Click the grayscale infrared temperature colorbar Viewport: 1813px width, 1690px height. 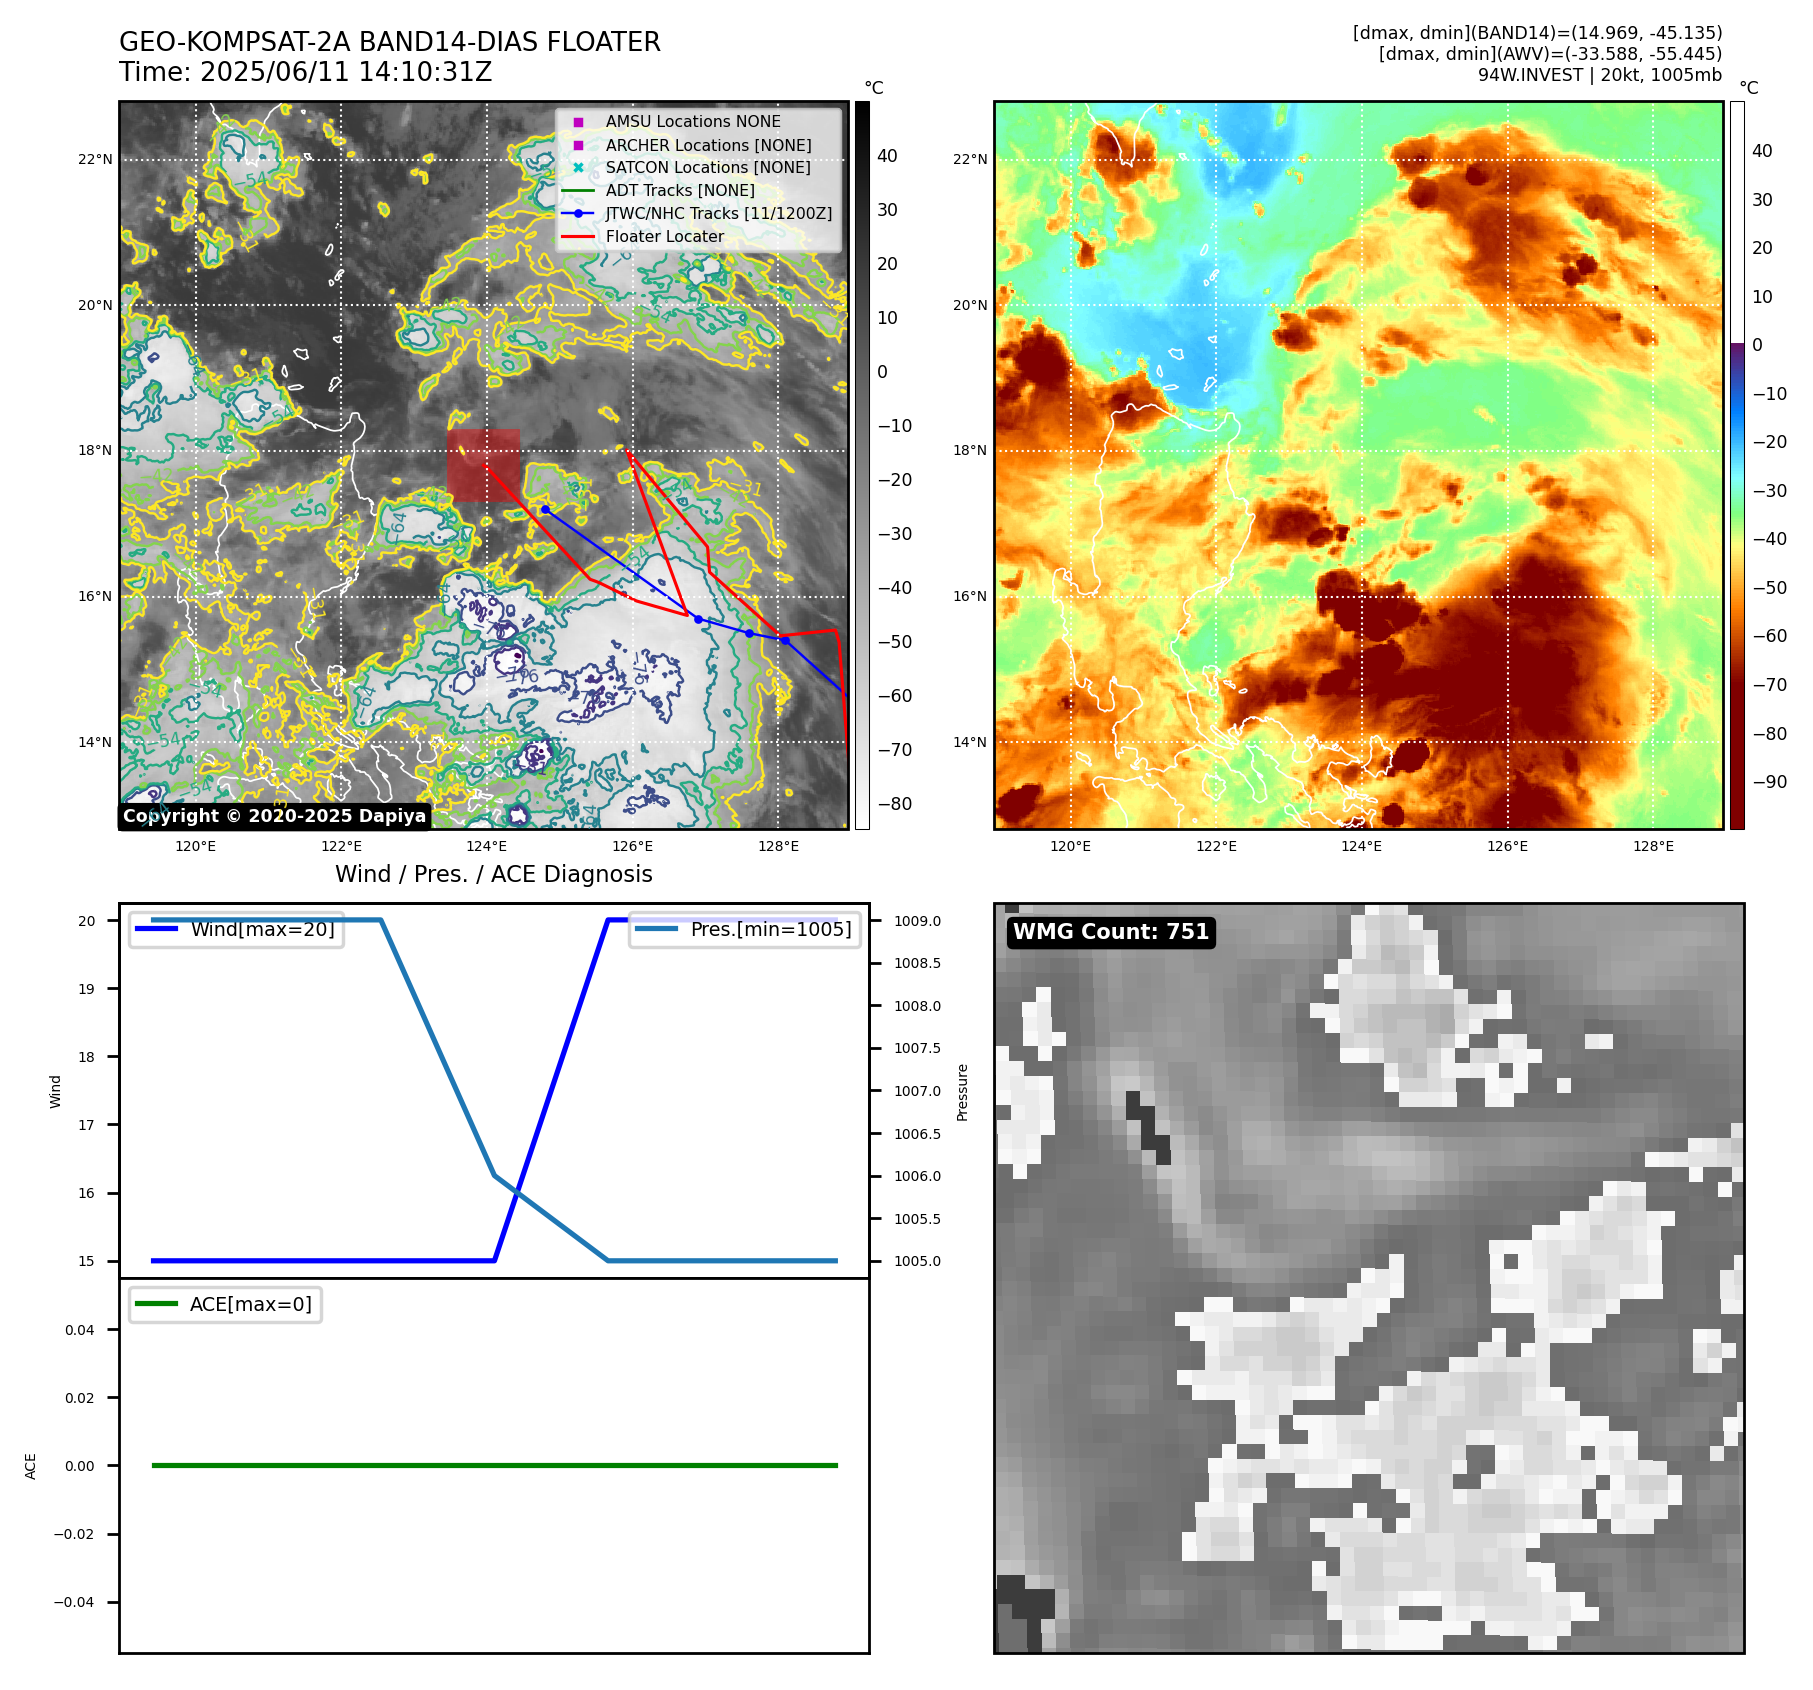point(862,465)
